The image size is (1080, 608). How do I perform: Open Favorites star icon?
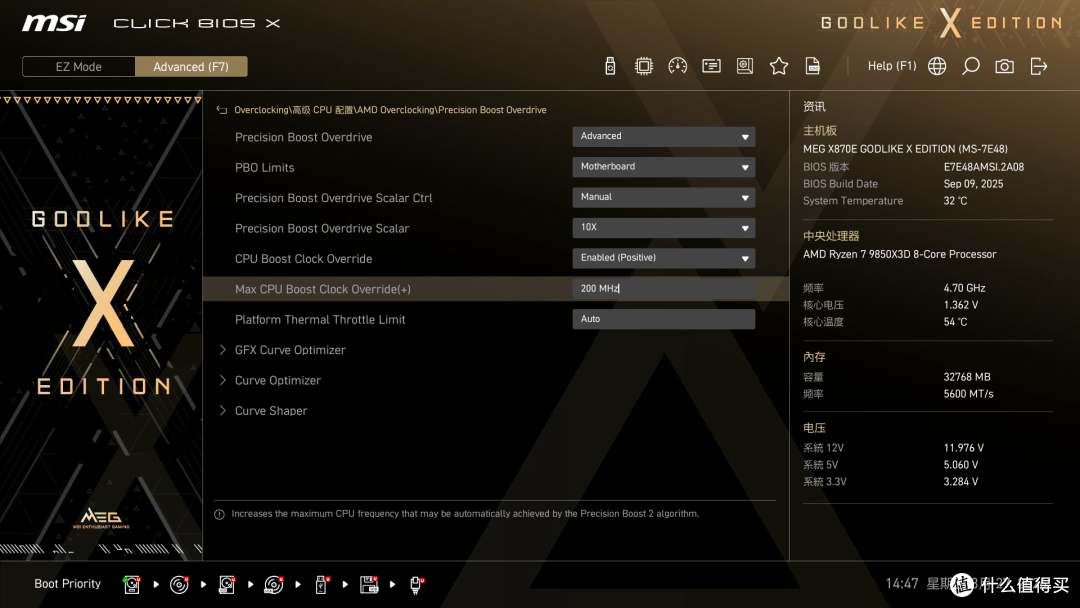pos(779,66)
